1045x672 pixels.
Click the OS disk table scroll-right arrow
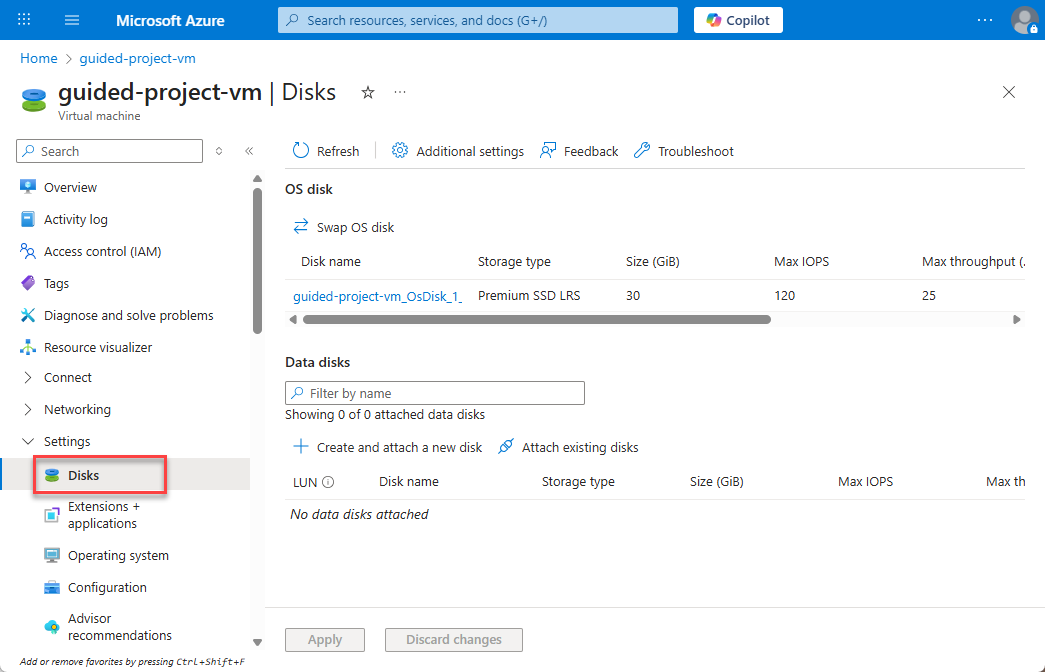tap(1016, 319)
